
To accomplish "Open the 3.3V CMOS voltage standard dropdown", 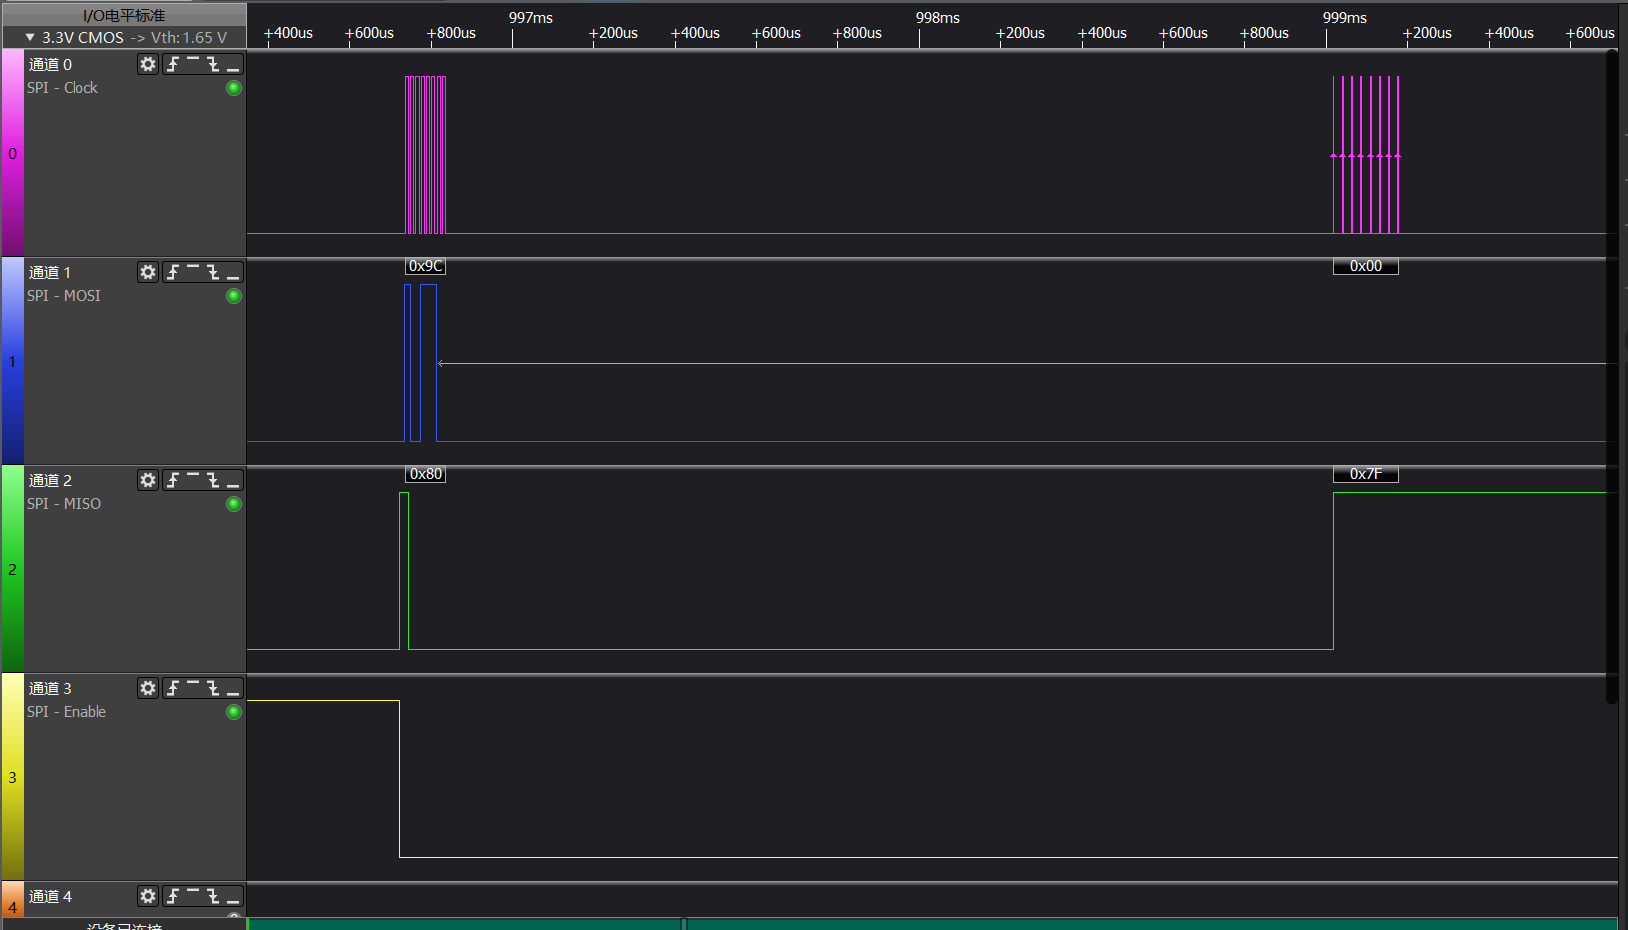I will (124, 37).
